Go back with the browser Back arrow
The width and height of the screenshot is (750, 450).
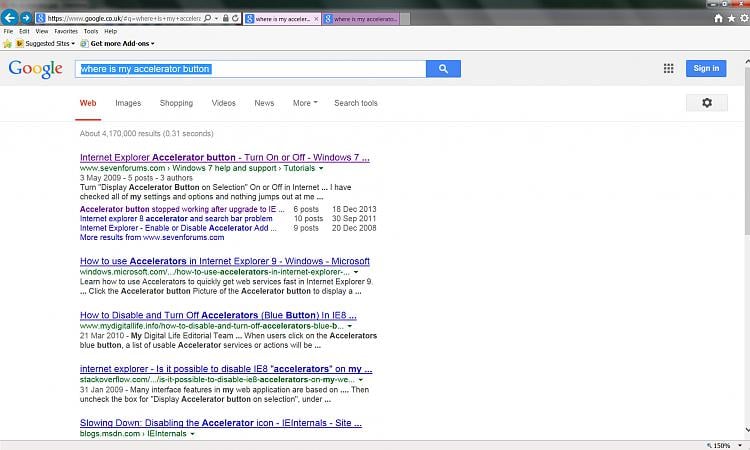tap(9, 18)
